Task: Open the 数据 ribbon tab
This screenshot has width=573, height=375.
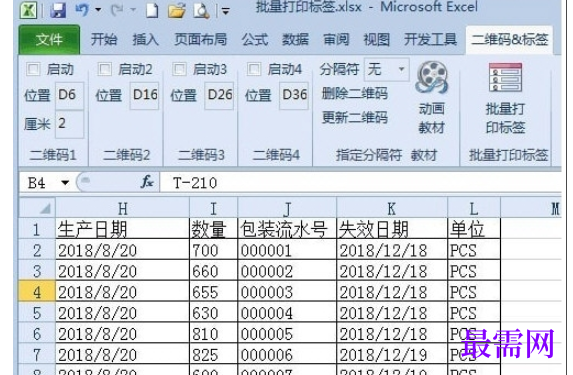Action: [x=295, y=39]
